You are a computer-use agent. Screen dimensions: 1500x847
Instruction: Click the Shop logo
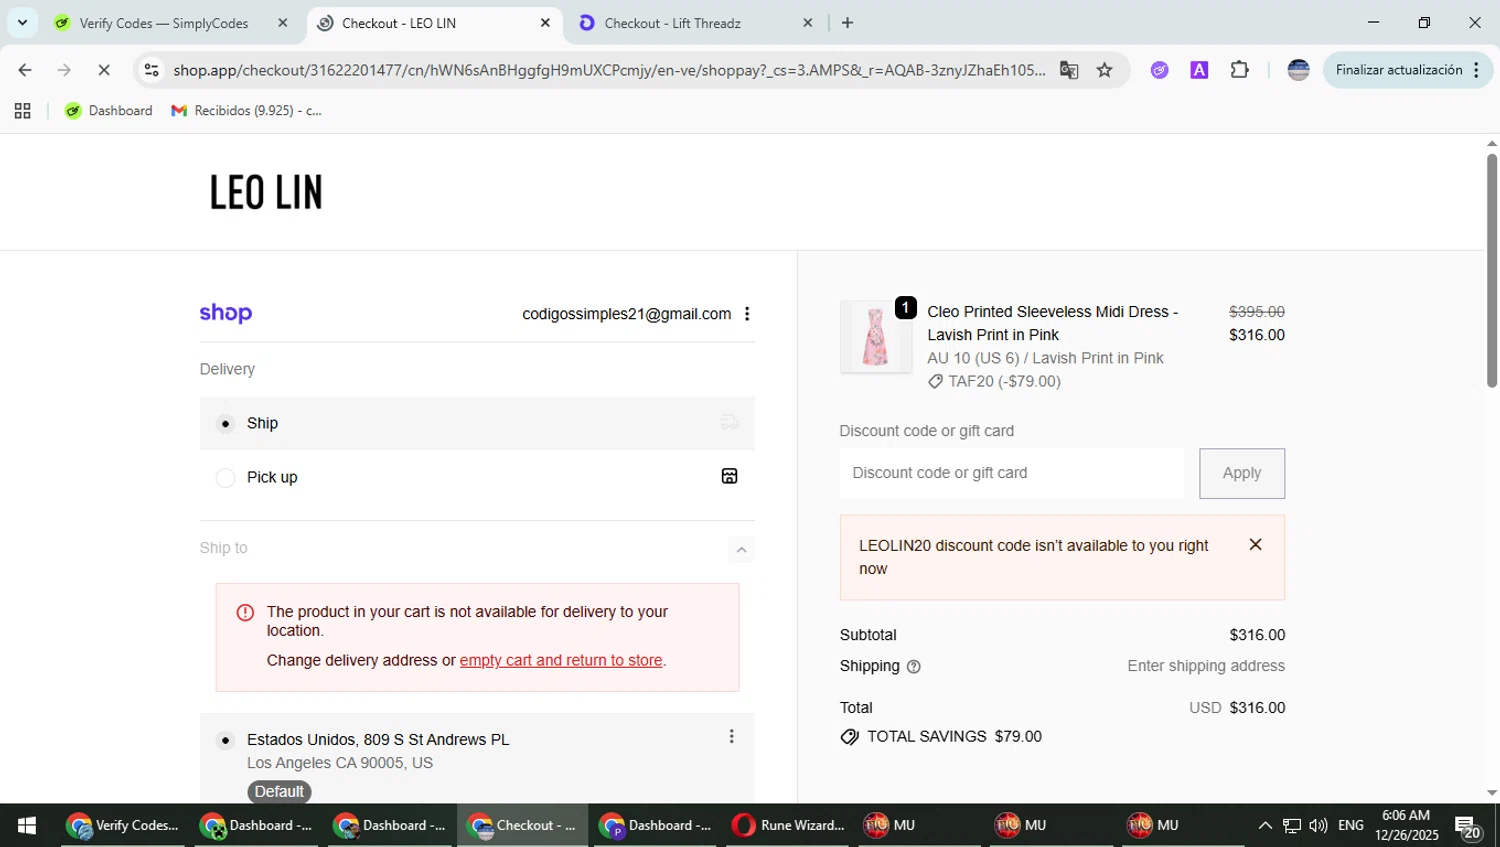225,314
